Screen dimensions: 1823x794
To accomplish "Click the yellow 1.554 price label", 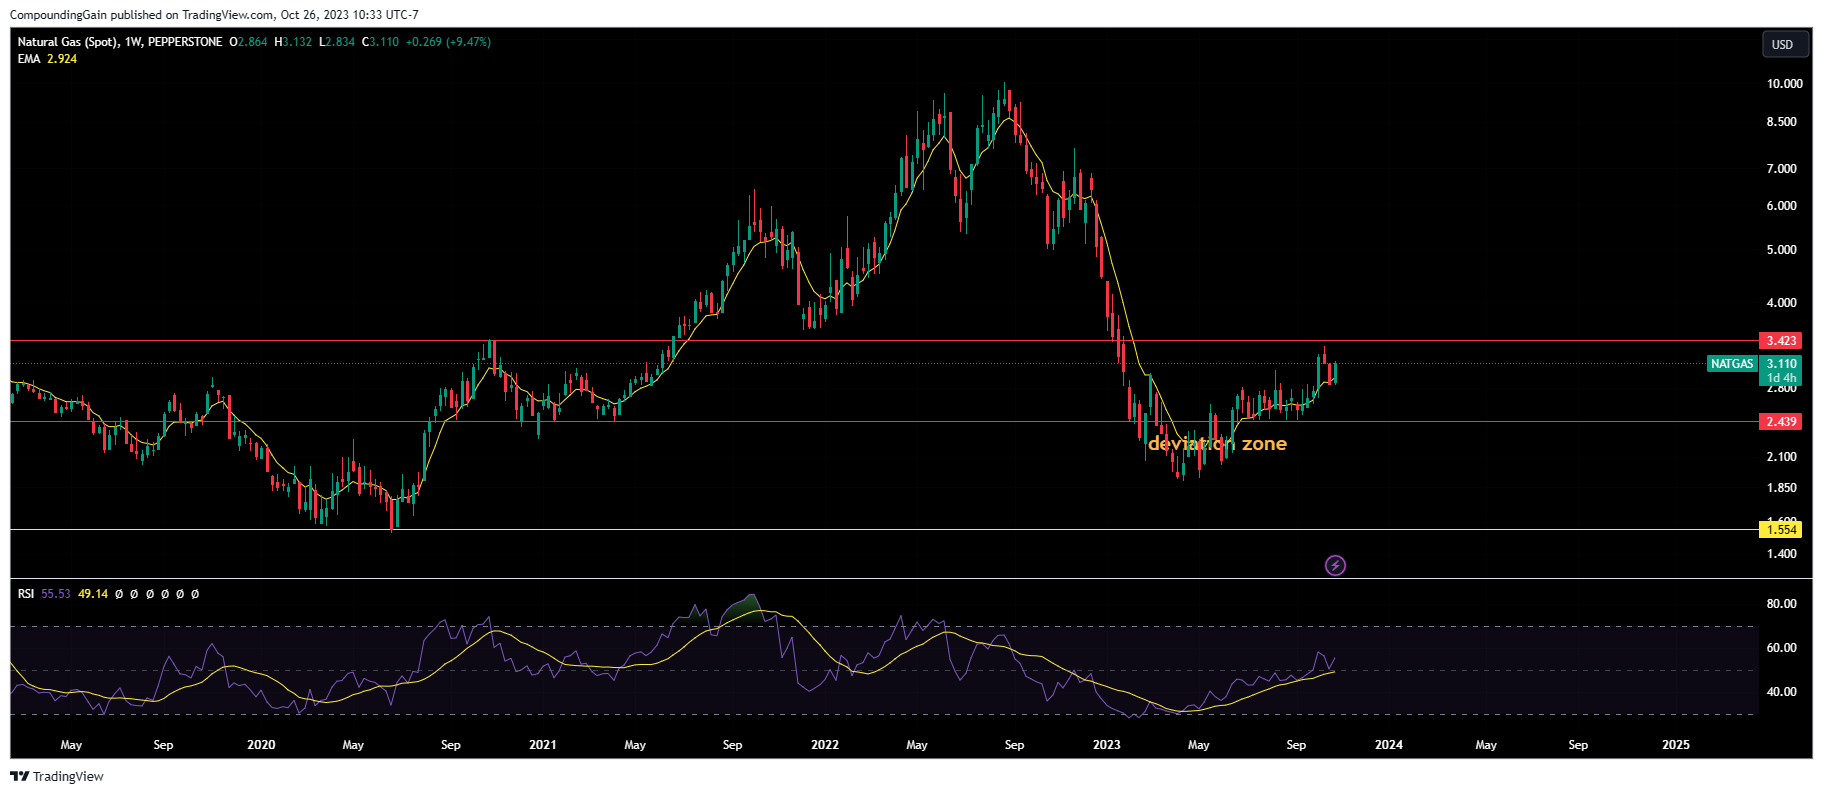I will point(1781,530).
